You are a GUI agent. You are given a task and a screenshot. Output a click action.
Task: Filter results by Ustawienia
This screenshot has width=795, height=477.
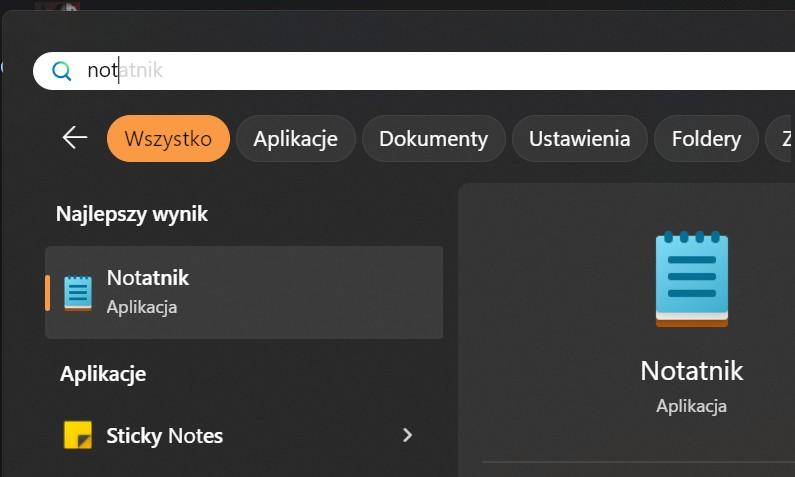point(579,139)
